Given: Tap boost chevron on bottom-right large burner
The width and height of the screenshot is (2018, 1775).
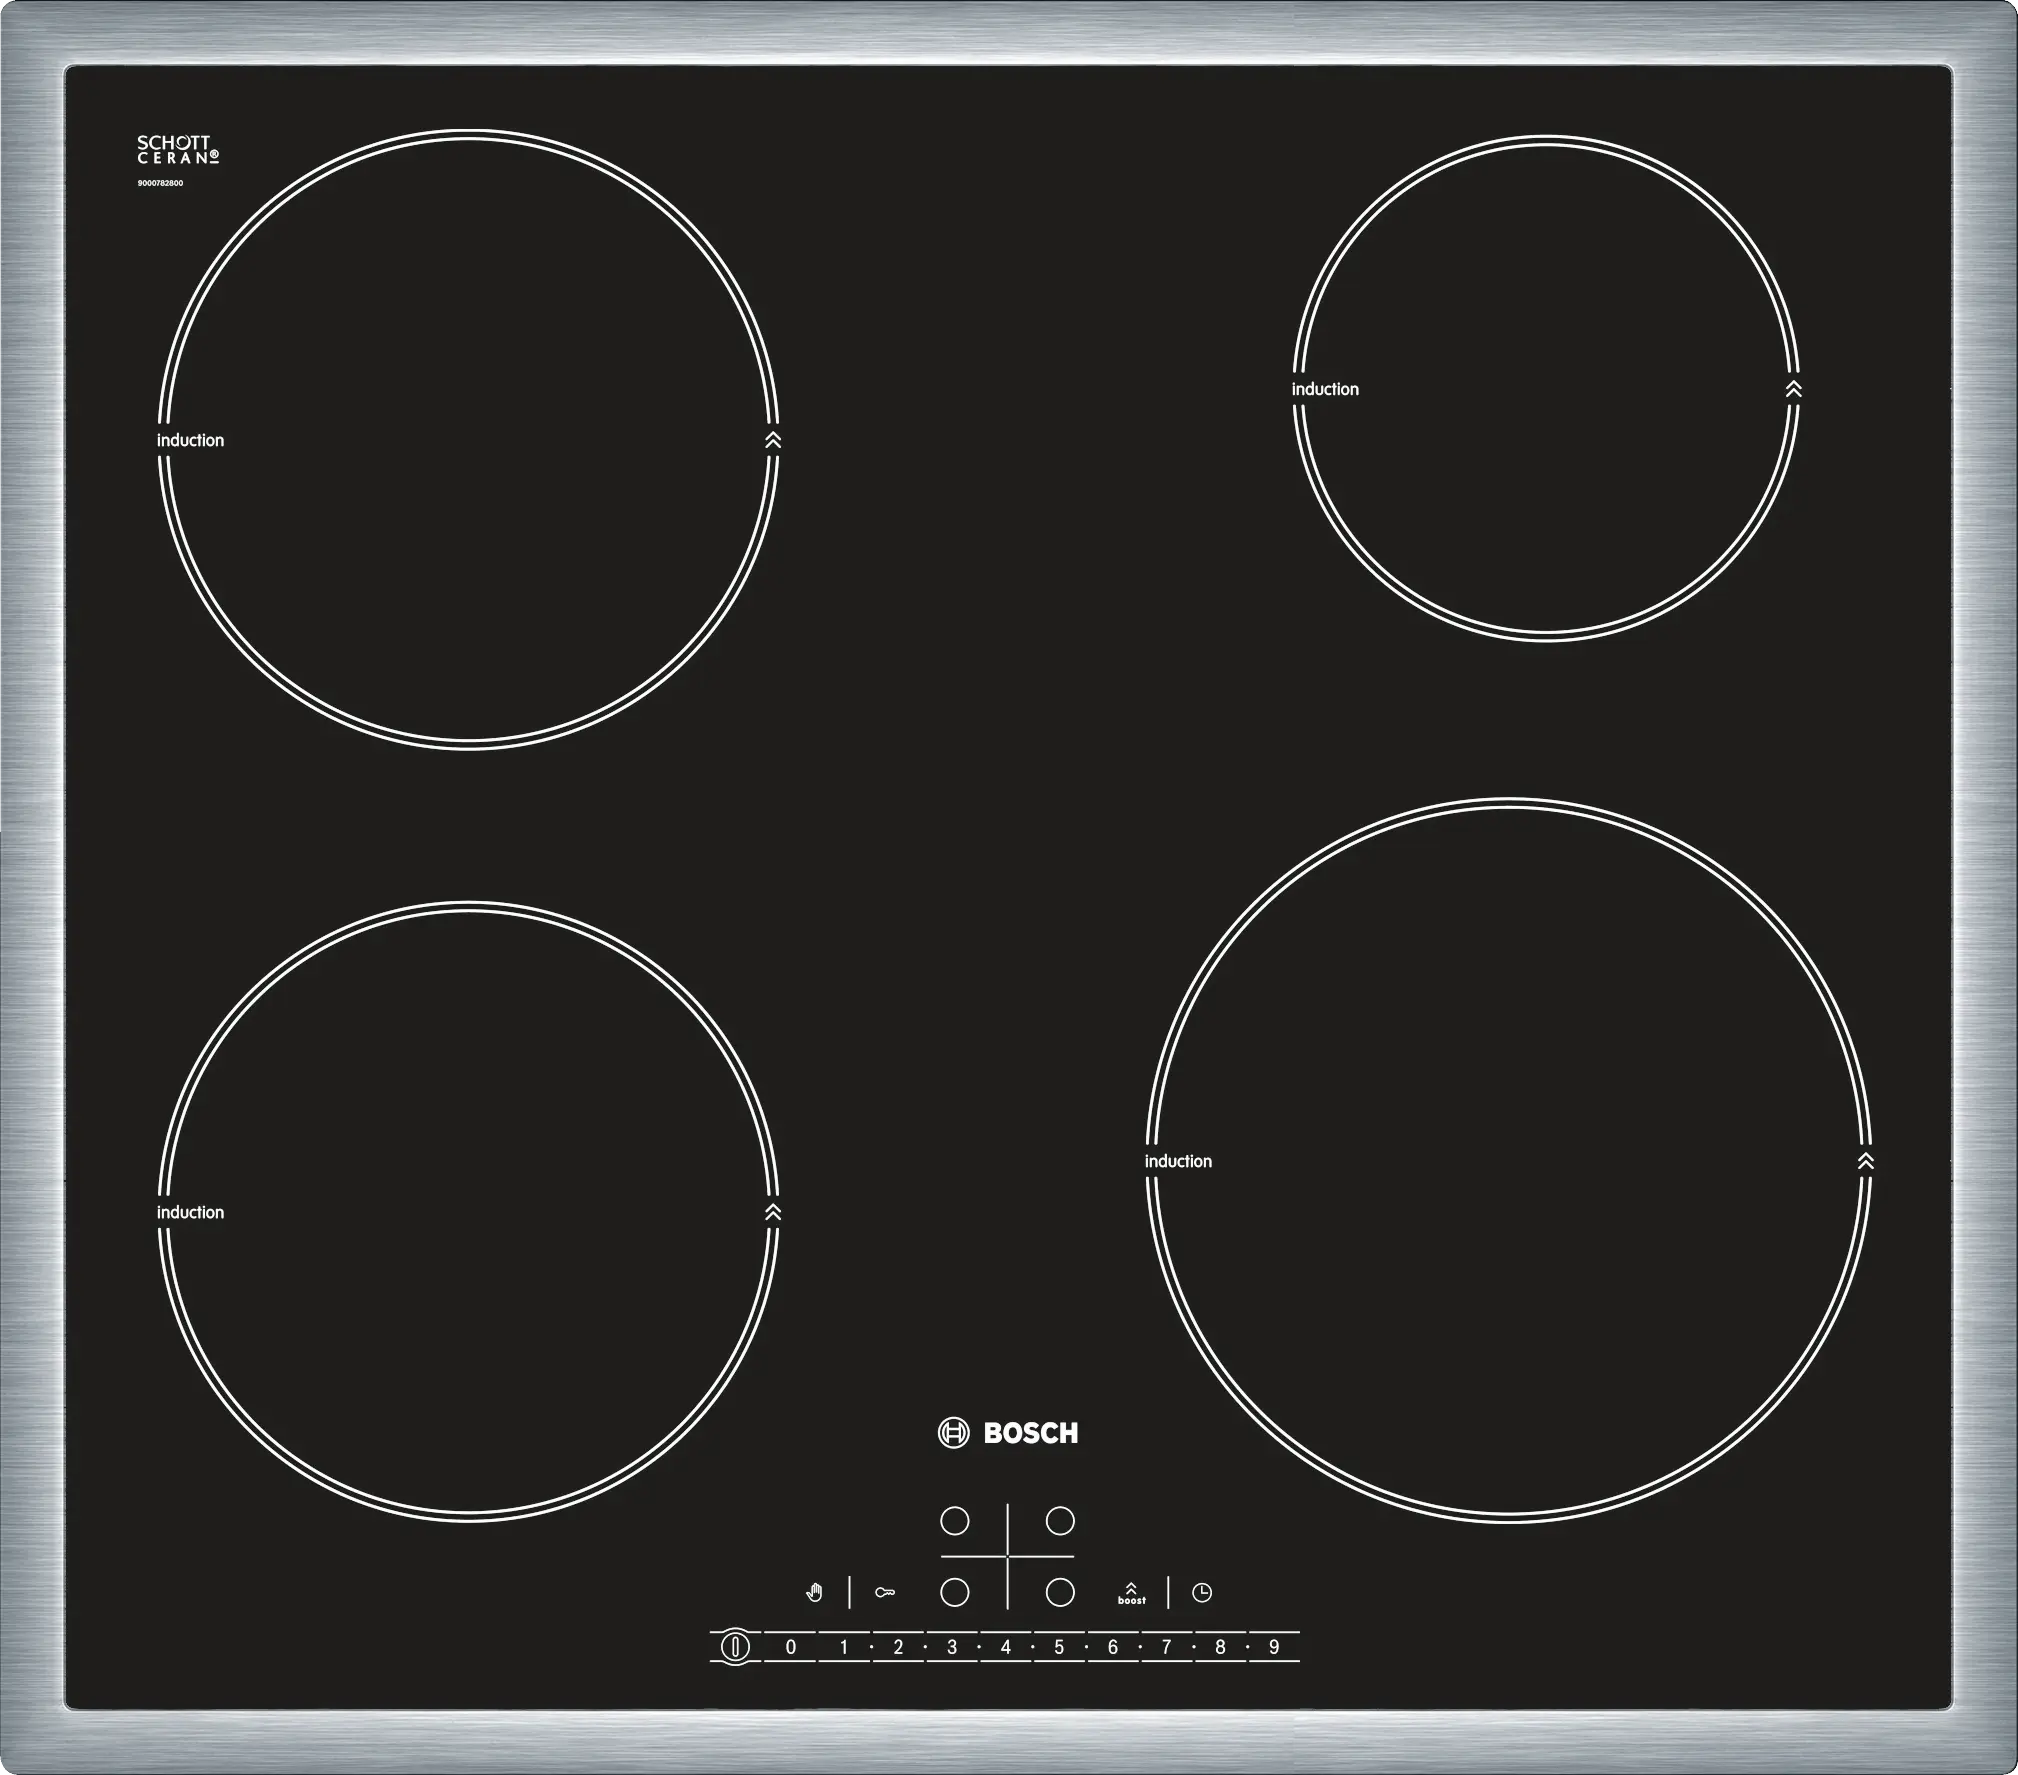Looking at the screenshot, I should tap(1865, 1161).
